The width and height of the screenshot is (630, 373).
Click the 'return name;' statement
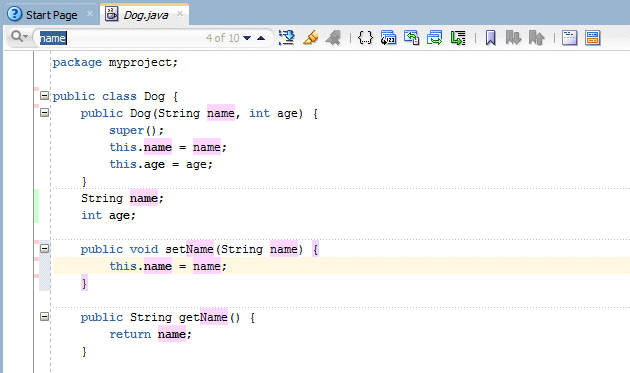tap(151, 334)
